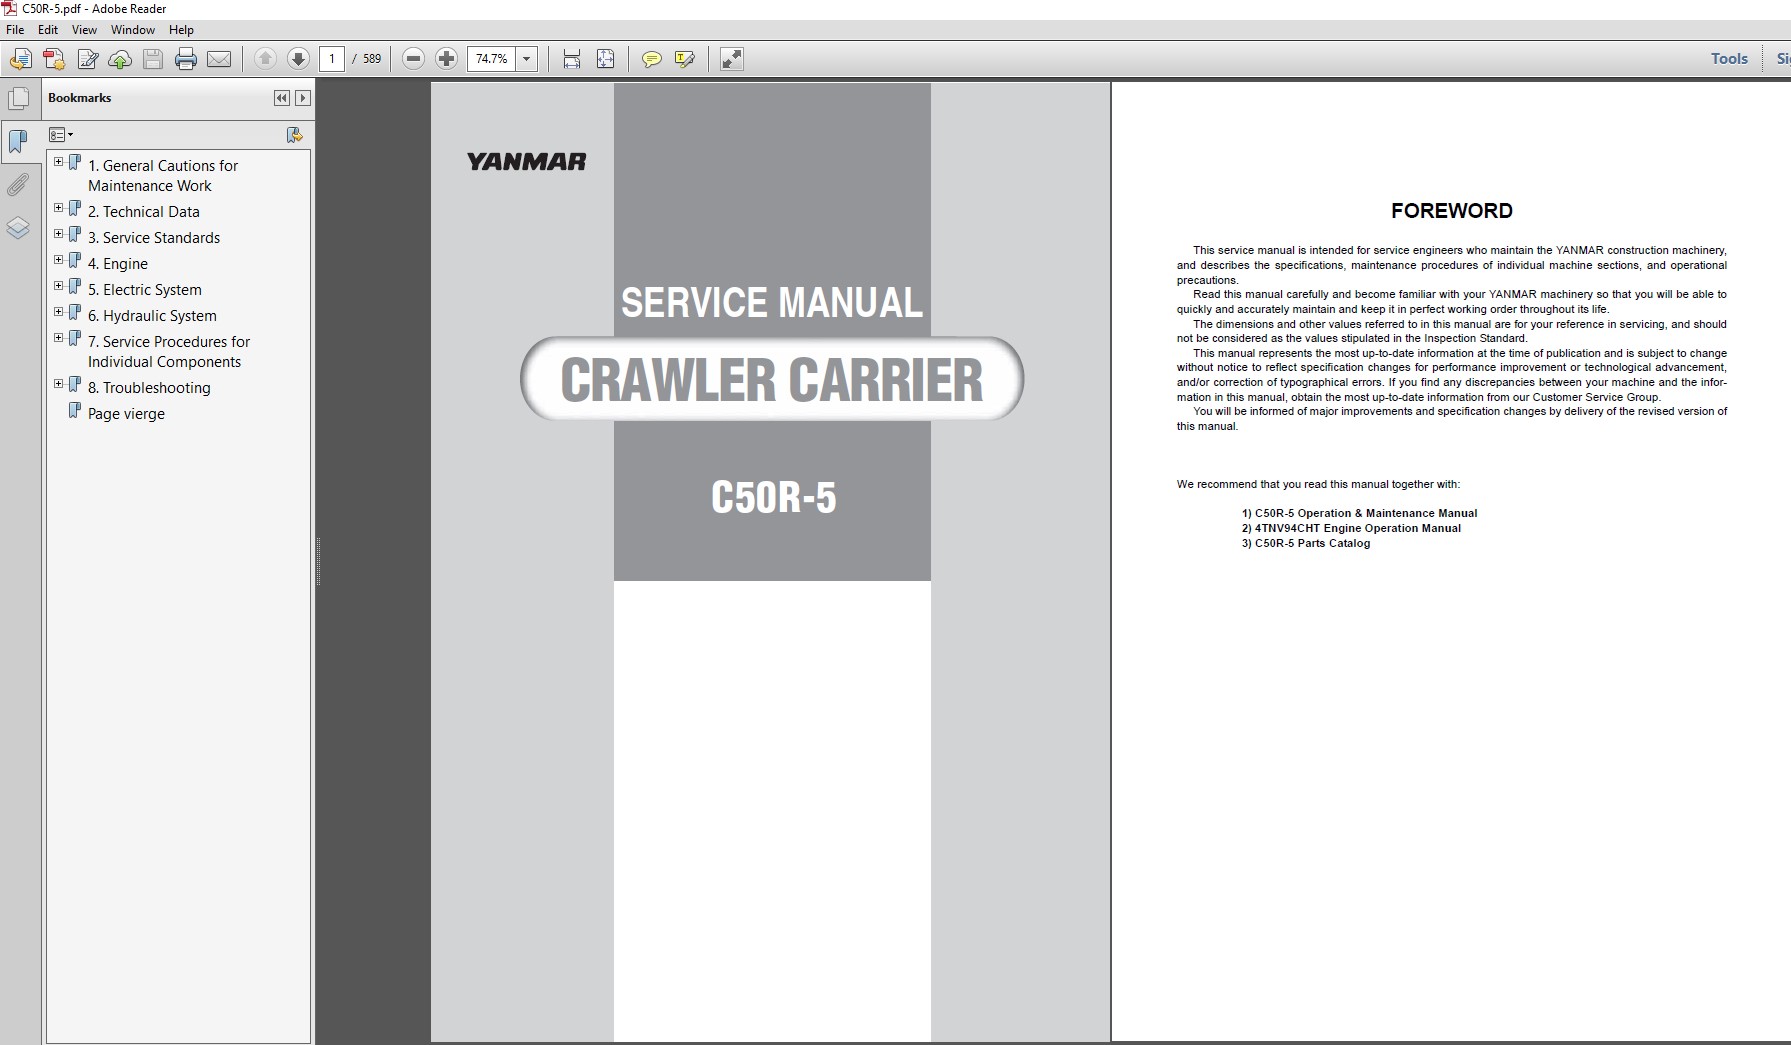
Task: Expand Service Procedures for Individual Components bookmark
Action: [x=58, y=338]
